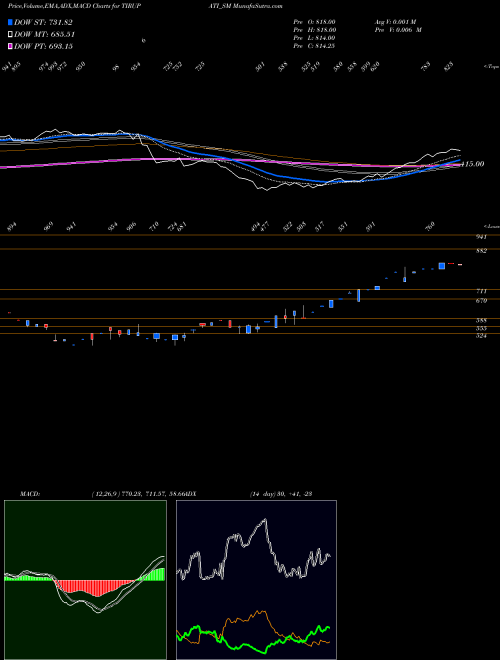This screenshot has width=500, height=660.
Task: Click the 'Lows' label at the right edge
Action: 492,226
